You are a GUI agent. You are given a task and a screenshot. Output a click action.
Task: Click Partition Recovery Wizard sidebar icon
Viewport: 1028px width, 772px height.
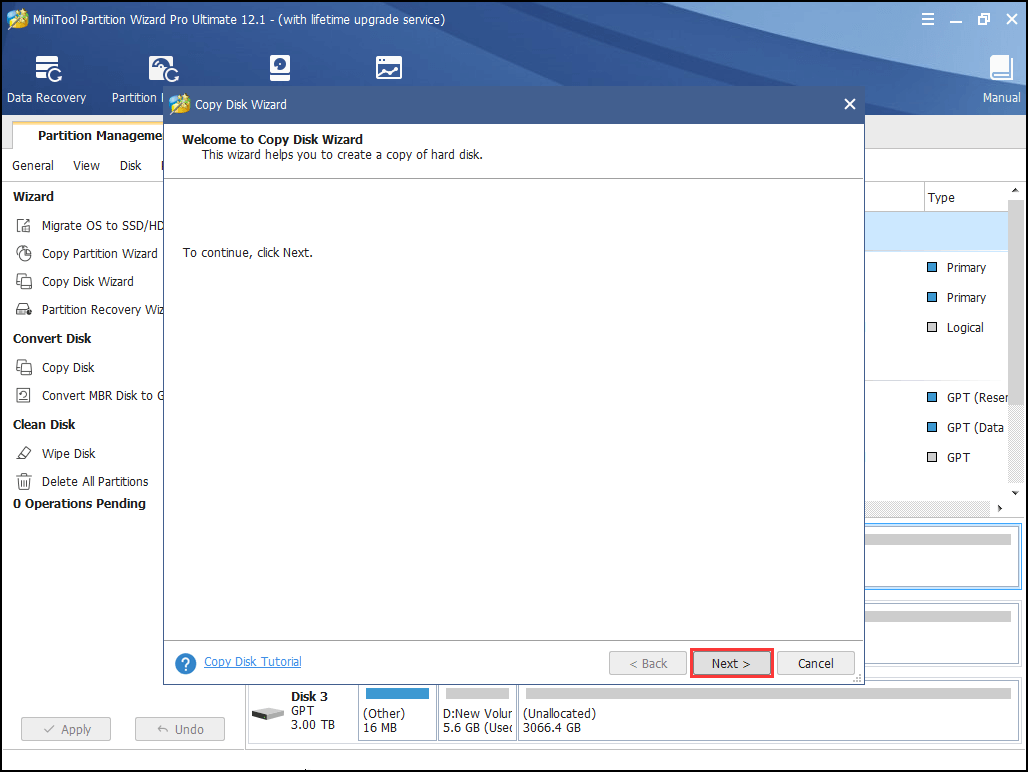pyautogui.click(x=24, y=309)
